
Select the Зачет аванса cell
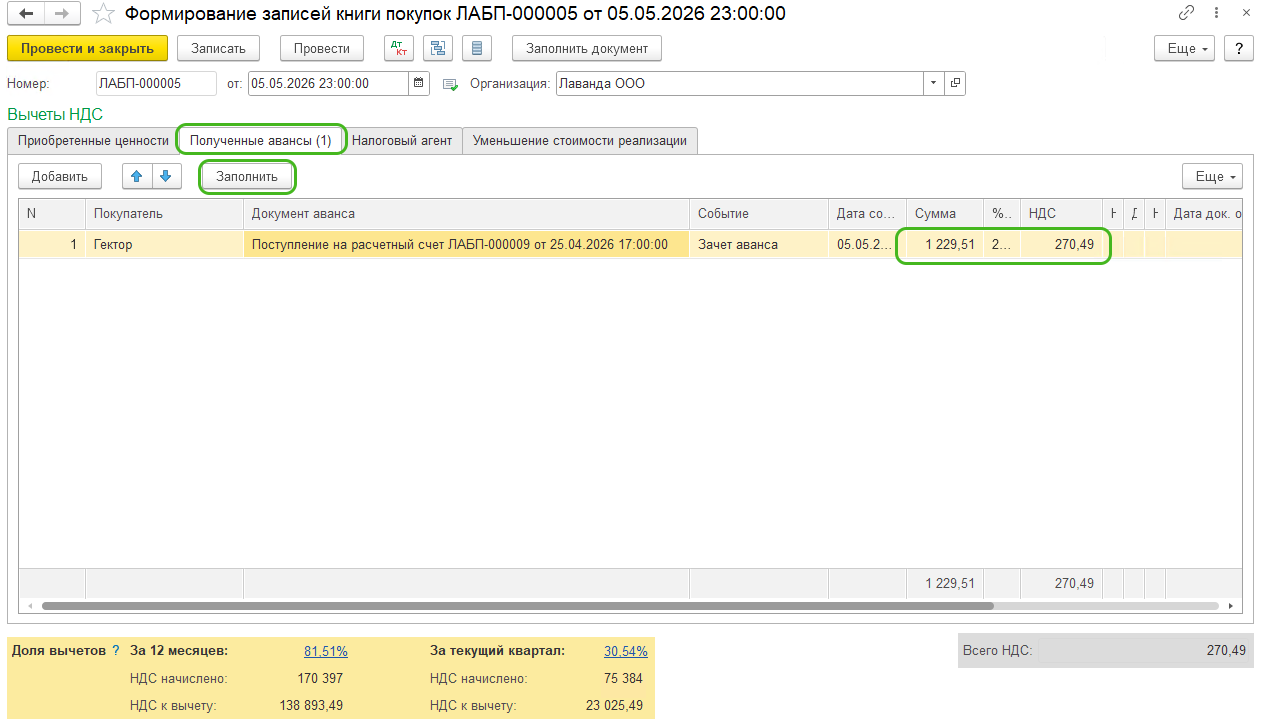point(759,244)
